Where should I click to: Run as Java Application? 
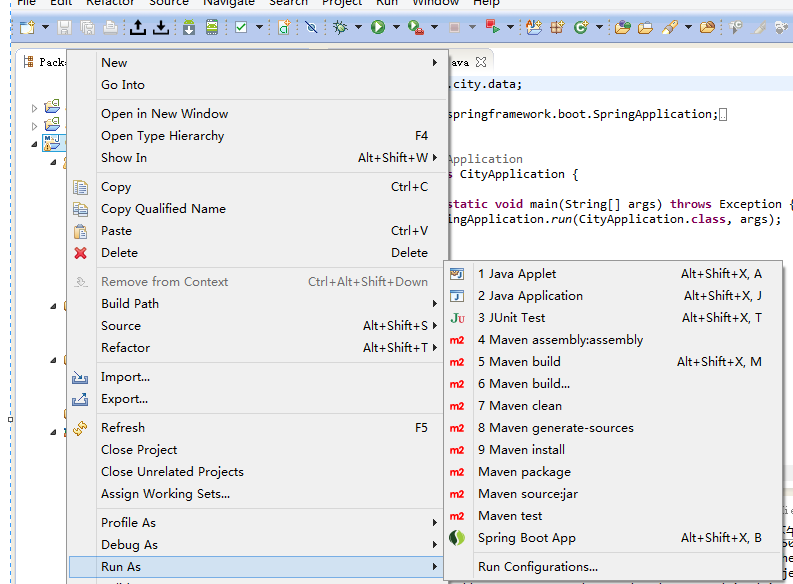613,296
